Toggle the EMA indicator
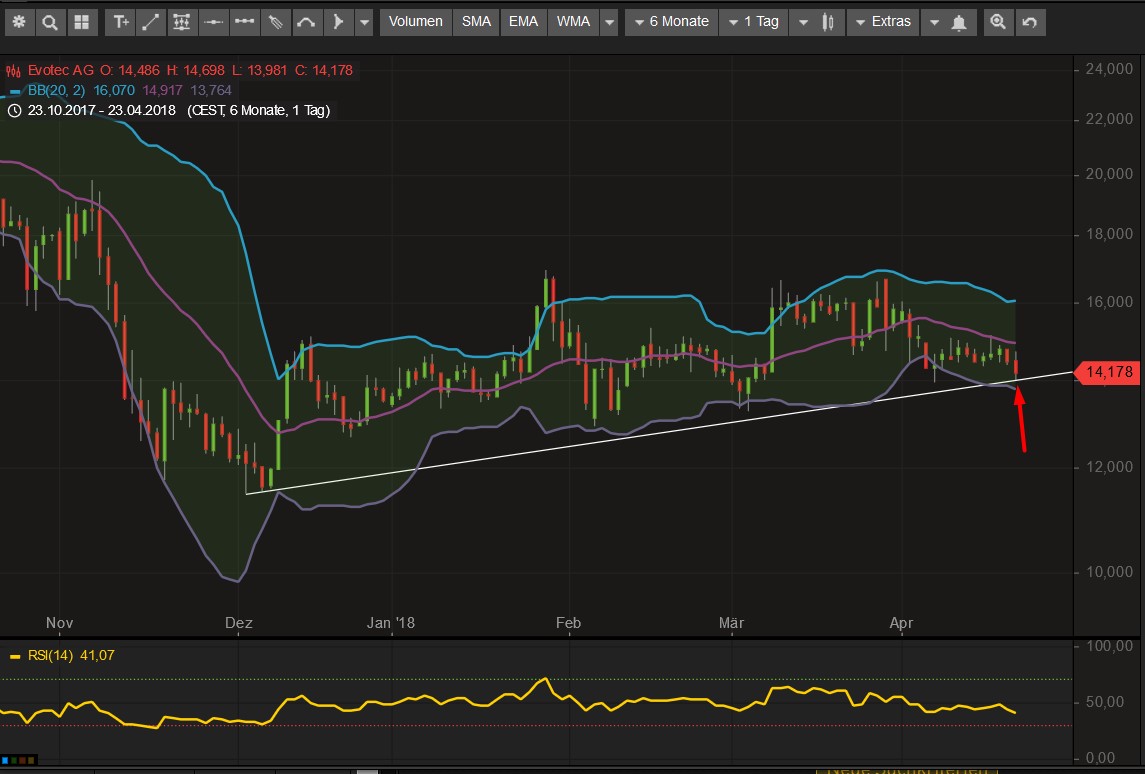This screenshot has width=1145, height=774. click(523, 22)
